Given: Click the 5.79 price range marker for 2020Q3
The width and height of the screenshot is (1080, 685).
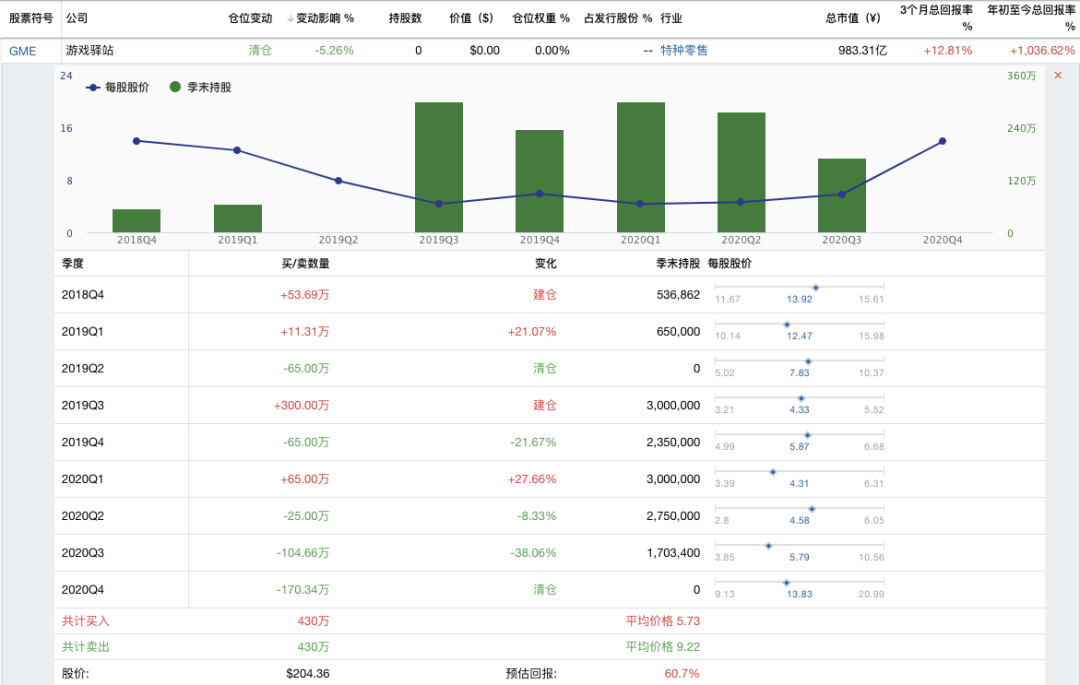Looking at the screenshot, I should tap(768, 546).
